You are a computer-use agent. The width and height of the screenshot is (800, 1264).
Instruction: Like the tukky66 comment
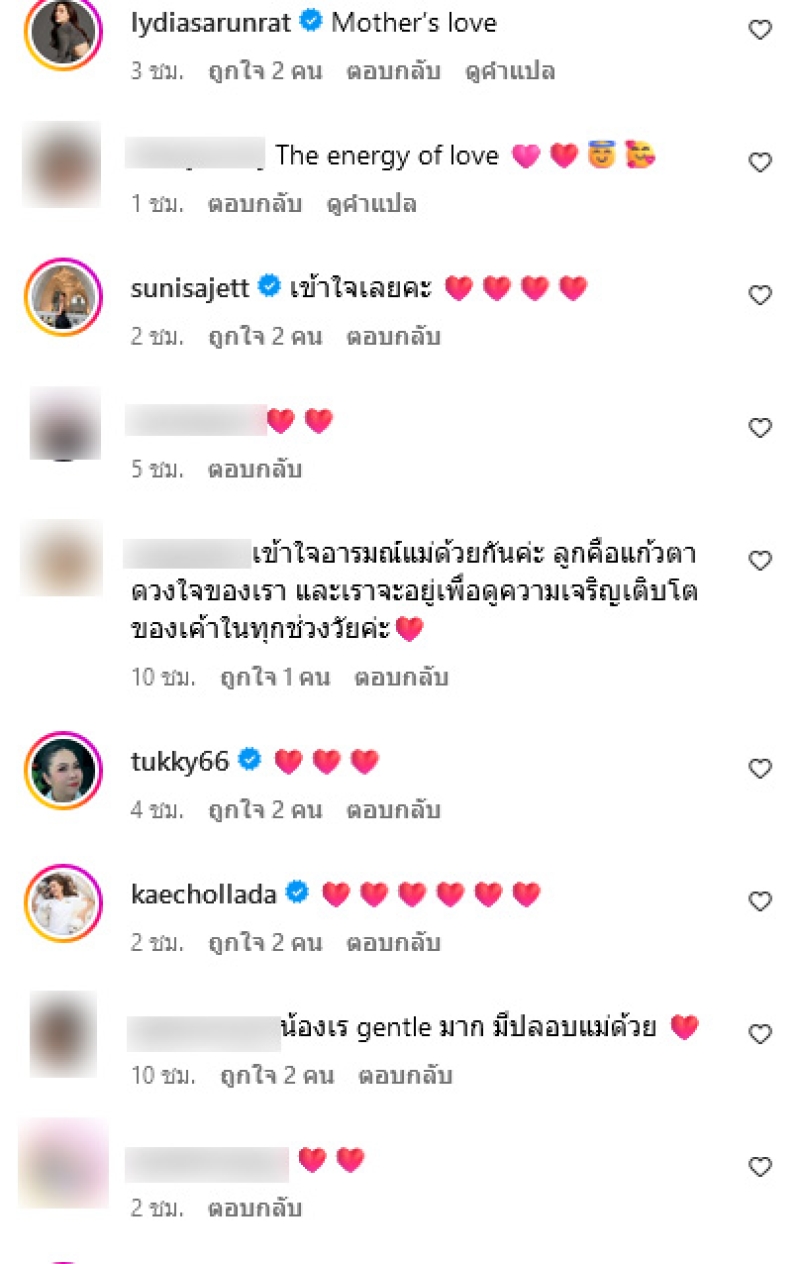click(760, 769)
